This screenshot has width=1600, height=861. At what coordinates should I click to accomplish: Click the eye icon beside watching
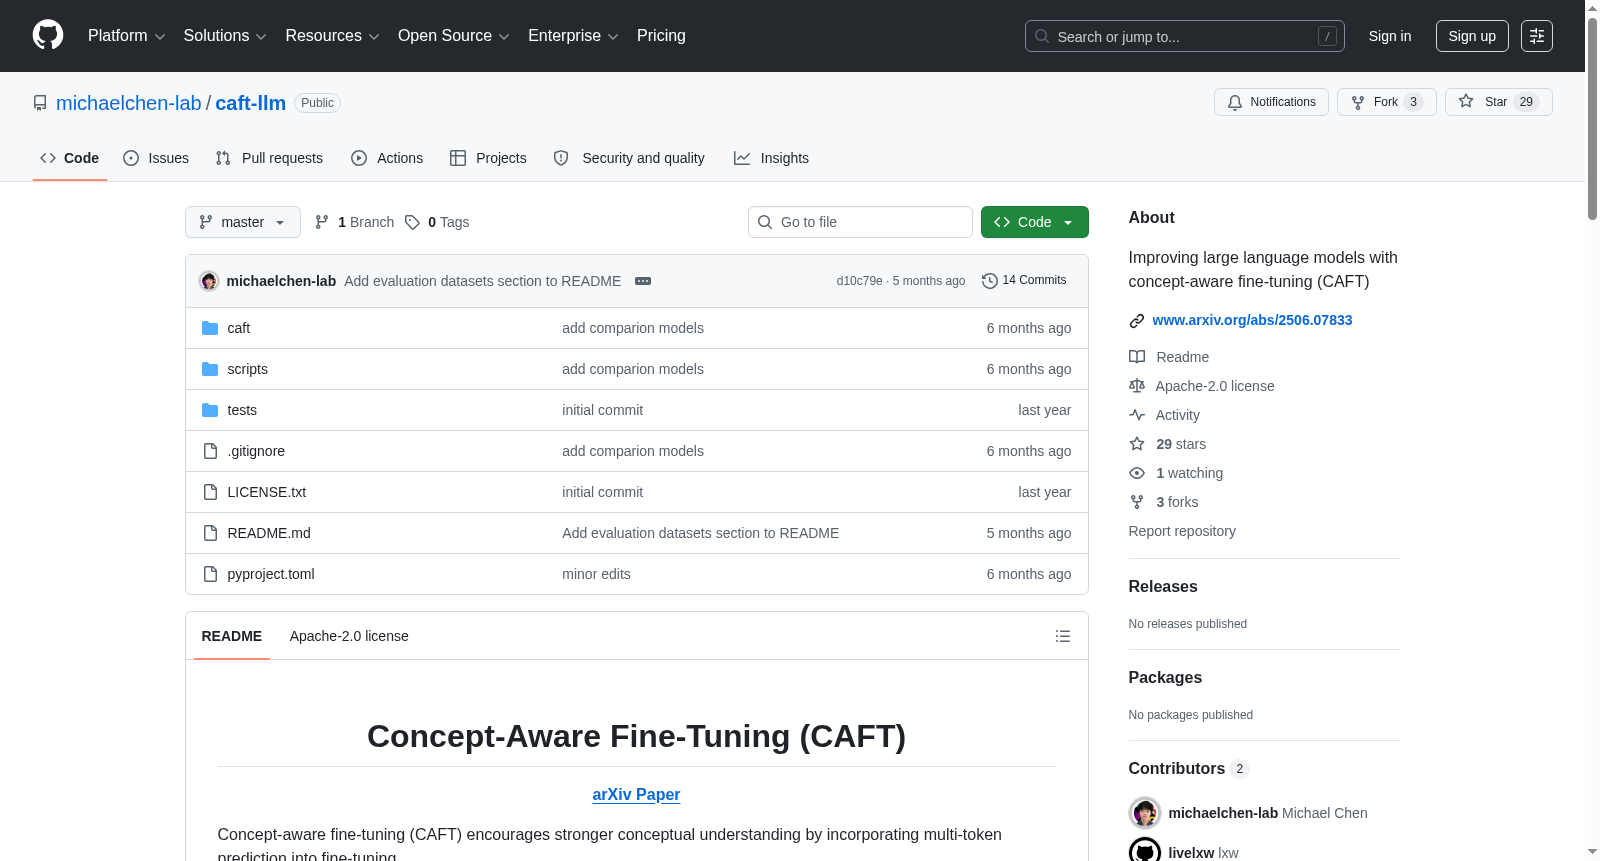click(1137, 473)
